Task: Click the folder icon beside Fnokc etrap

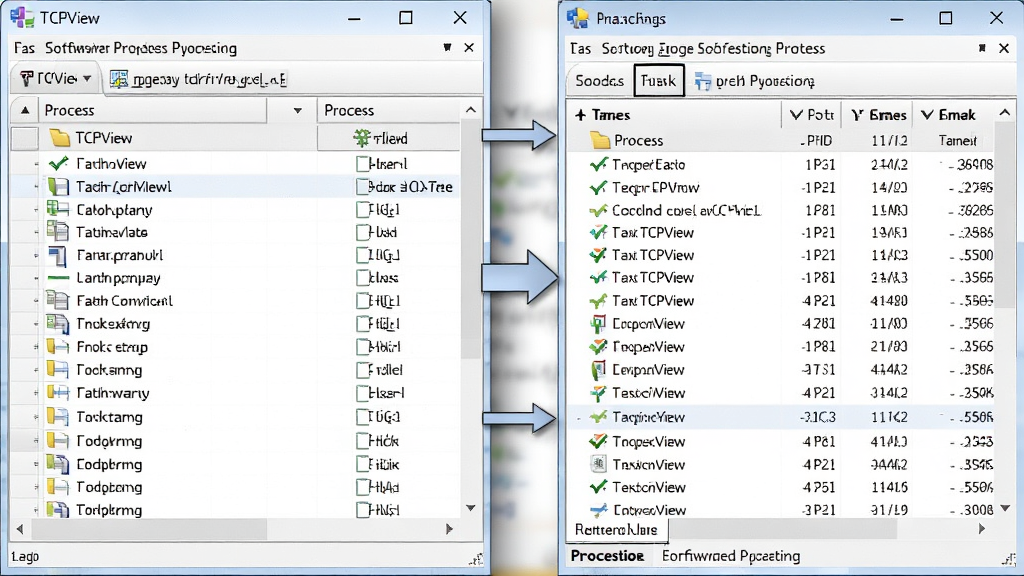Action: (57, 347)
